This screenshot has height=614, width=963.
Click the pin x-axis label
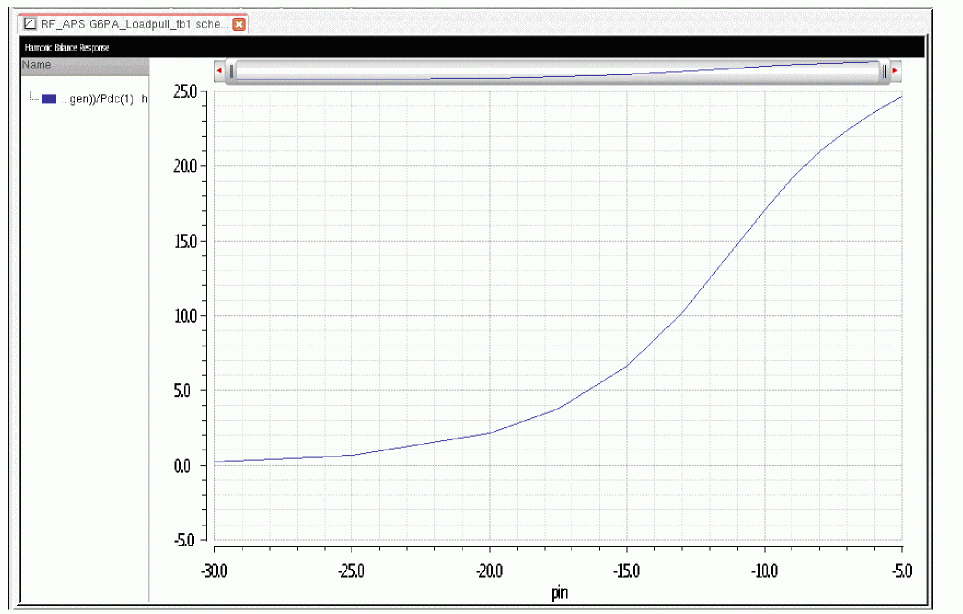(559, 593)
